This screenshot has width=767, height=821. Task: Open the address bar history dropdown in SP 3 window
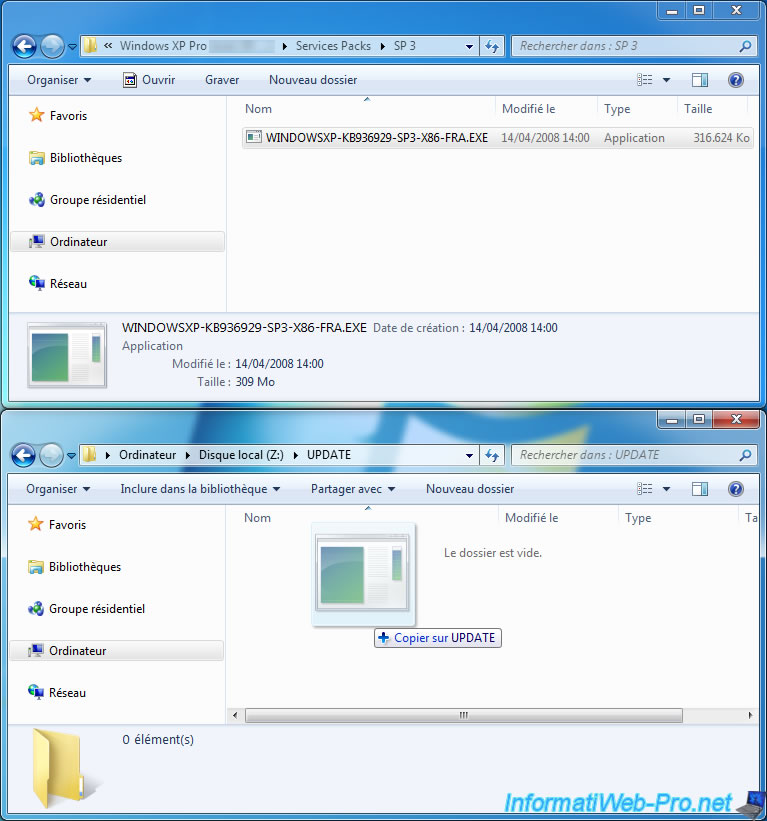click(469, 46)
